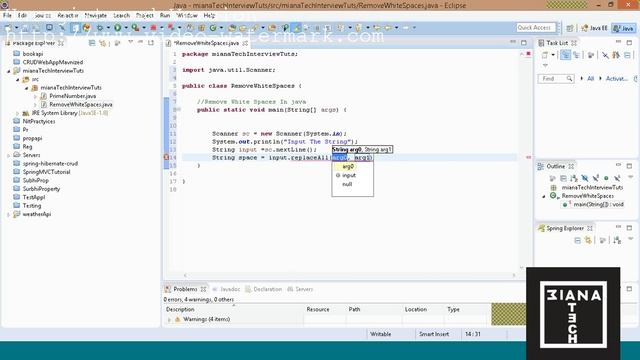
Task: Click the red Stop square toolbar icon
Action: 153,27
